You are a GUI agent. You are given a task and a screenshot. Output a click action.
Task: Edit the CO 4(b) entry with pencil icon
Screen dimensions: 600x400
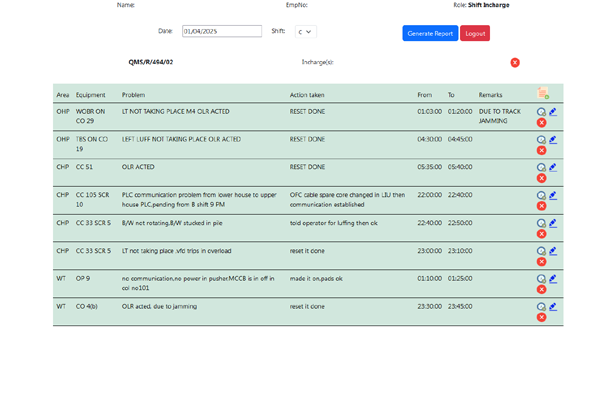[553, 307]
